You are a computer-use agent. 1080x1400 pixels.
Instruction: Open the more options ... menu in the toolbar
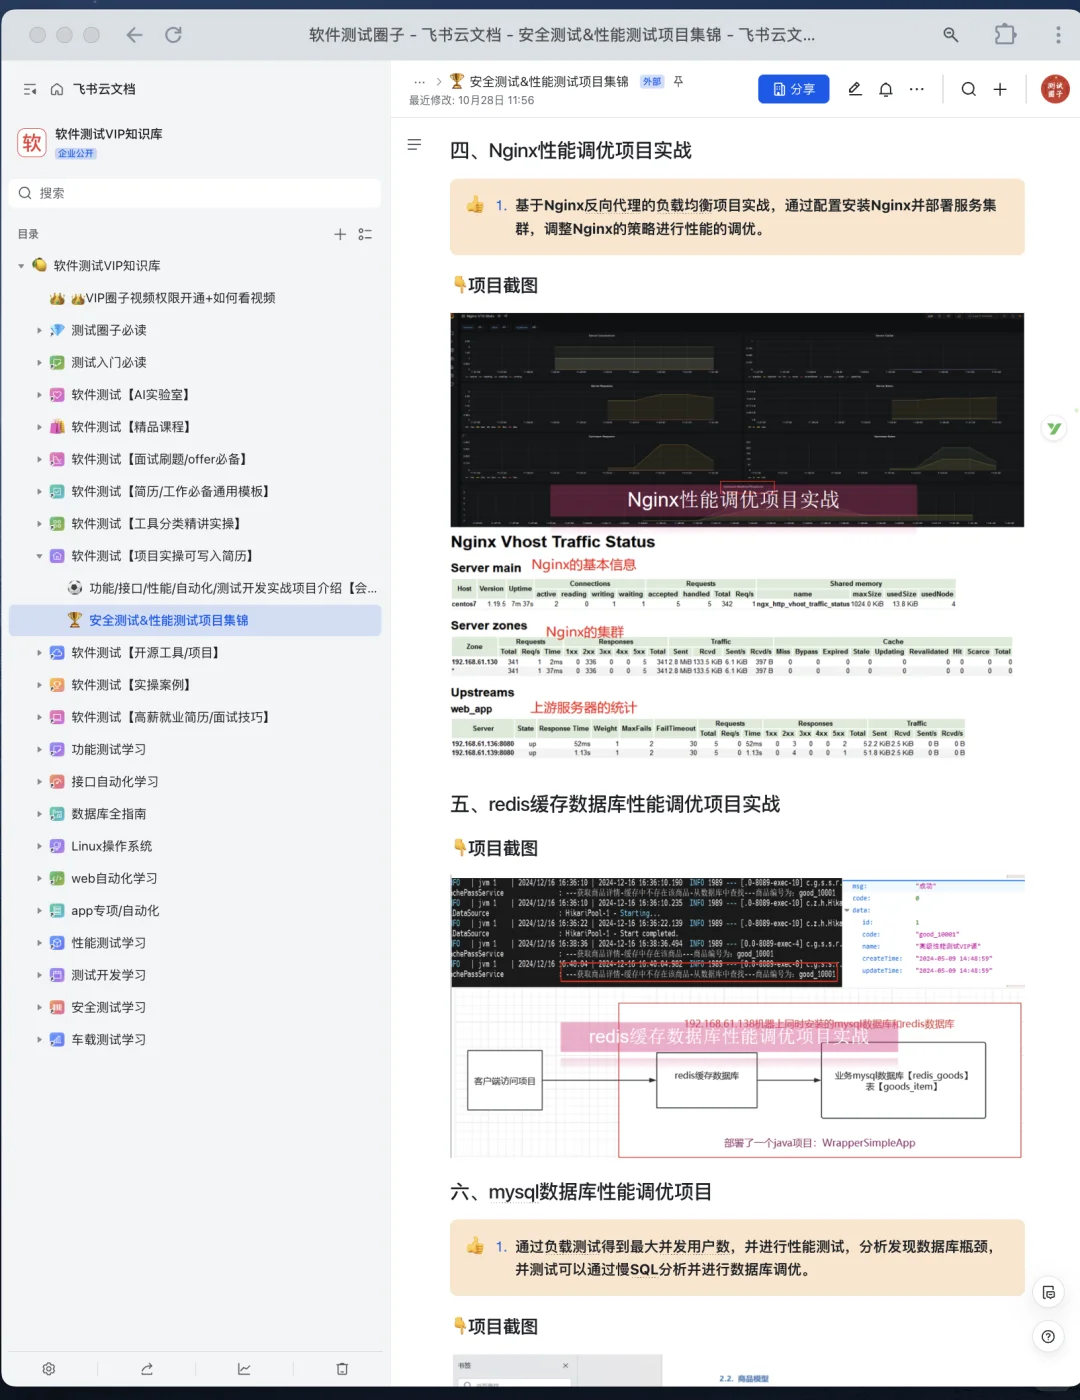[x=917, y=89]
